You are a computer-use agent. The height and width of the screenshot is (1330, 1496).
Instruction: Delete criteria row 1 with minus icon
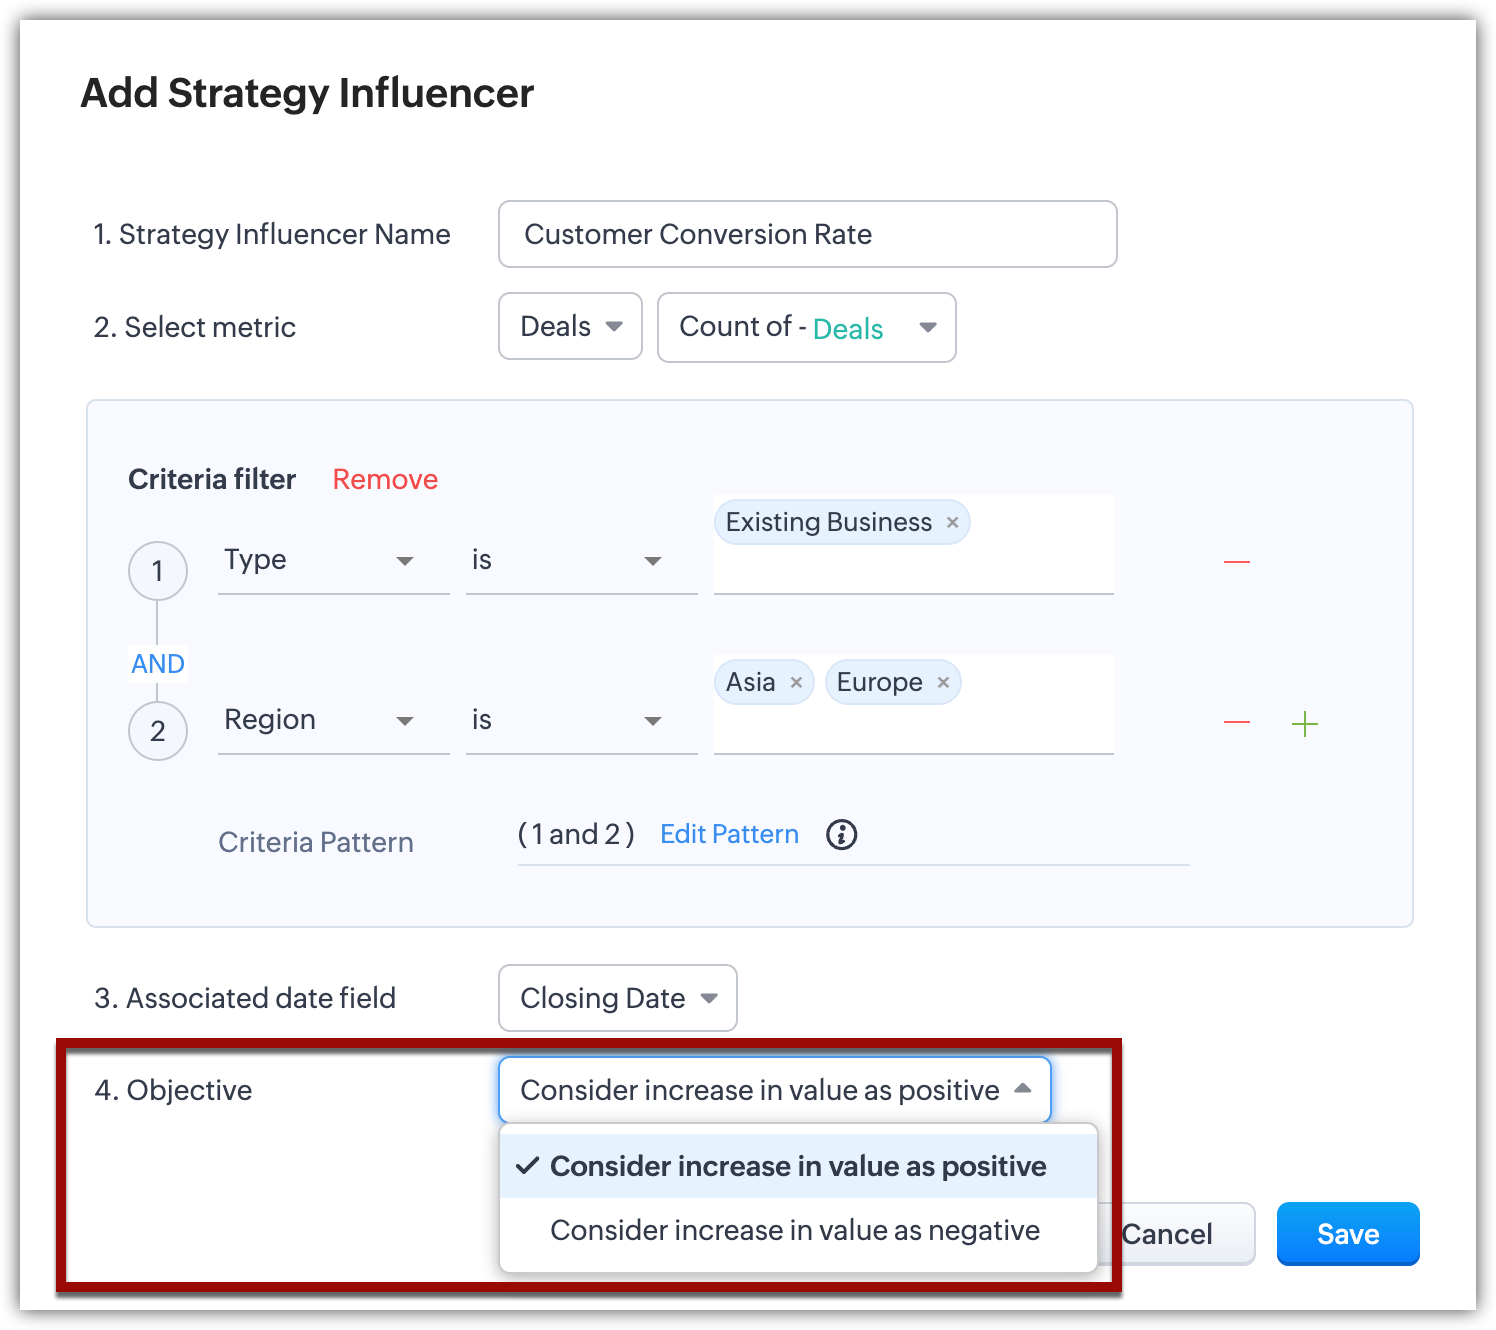tap(1236, 562)
